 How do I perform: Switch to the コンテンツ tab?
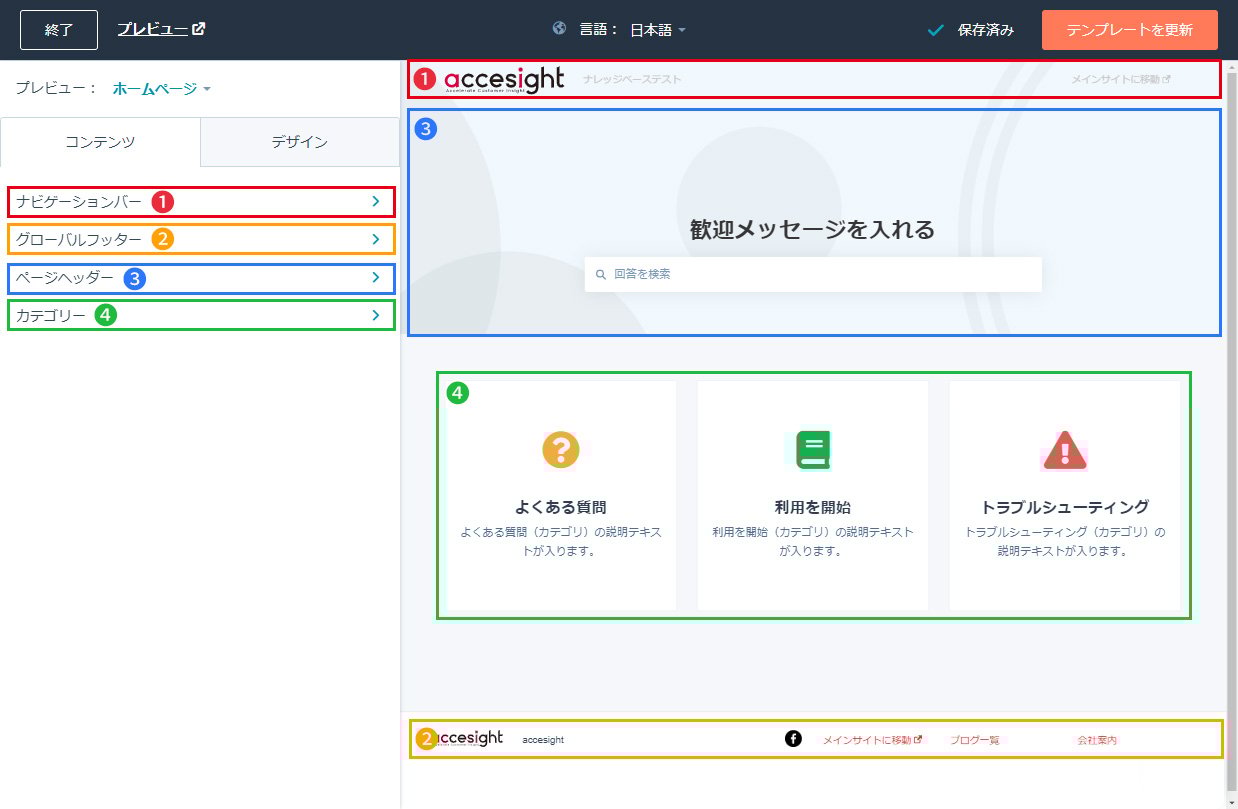coord(100,142)
